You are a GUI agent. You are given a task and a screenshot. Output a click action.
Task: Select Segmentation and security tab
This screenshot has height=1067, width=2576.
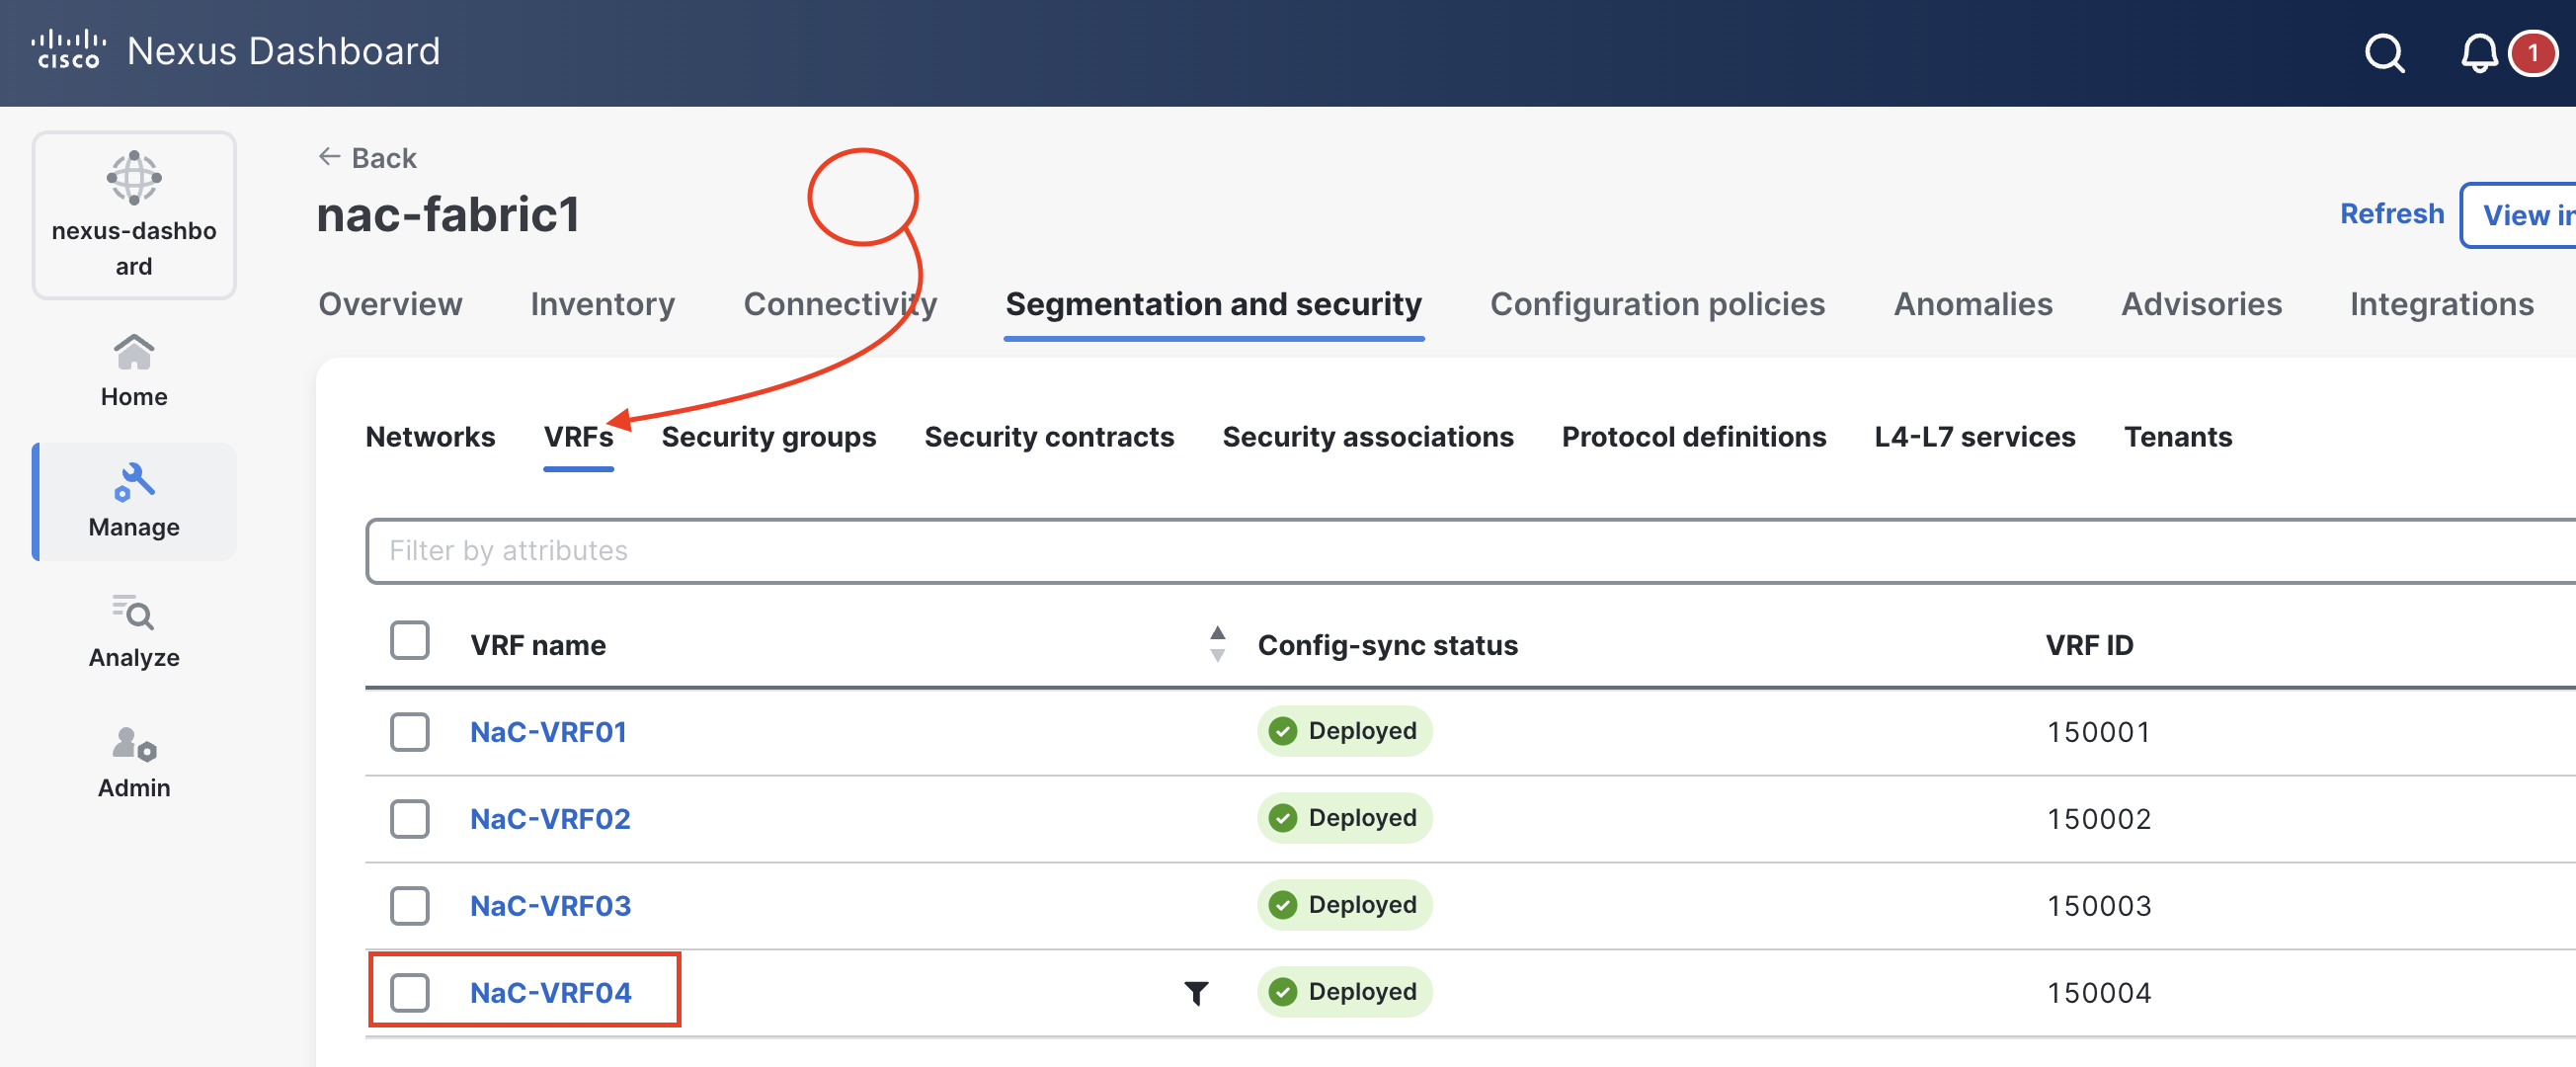[x=1213, y=304]
